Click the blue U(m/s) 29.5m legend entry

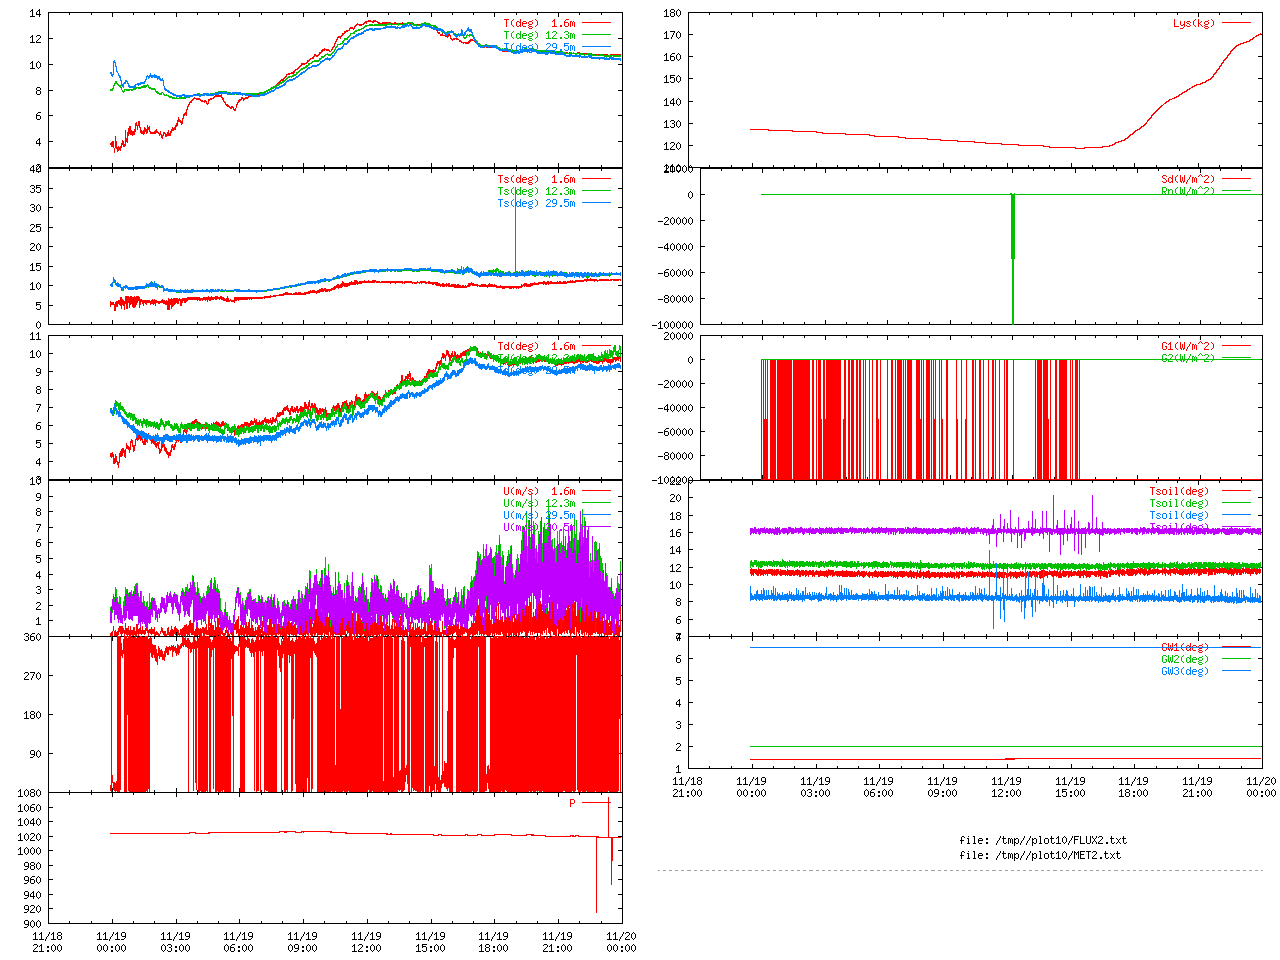[556, 516]
